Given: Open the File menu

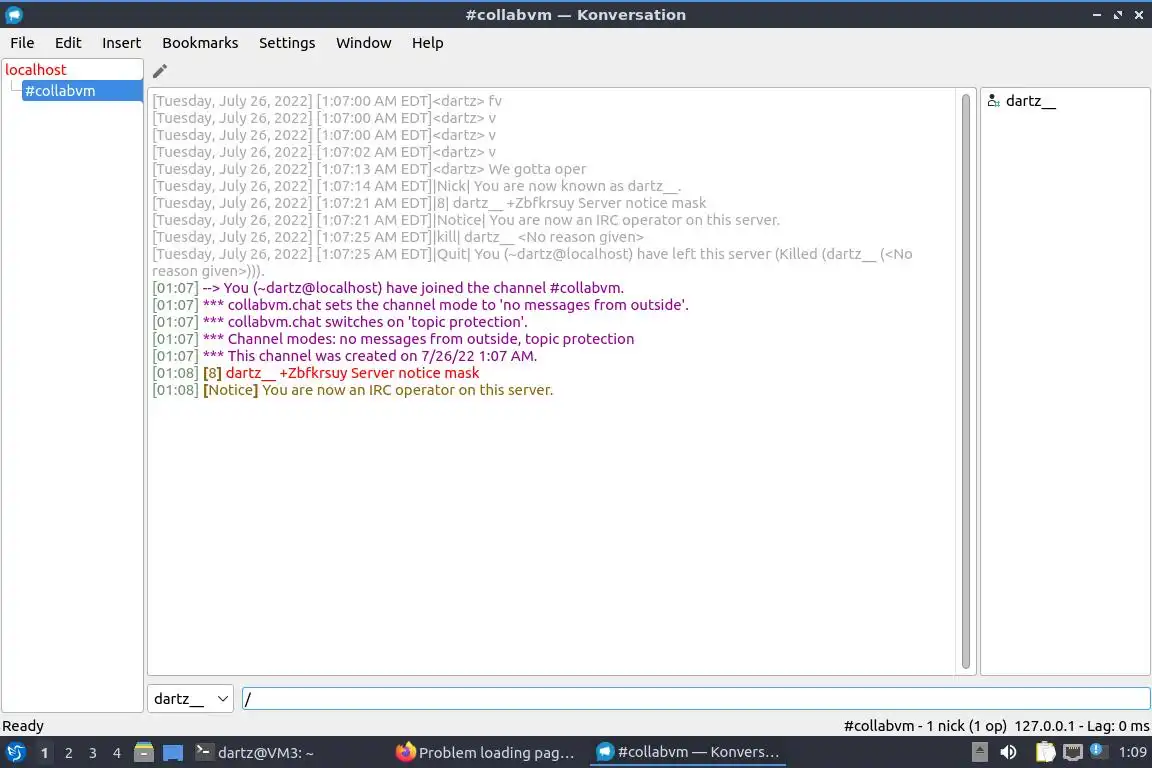Looking at the screenshot, I should [22, 43].
